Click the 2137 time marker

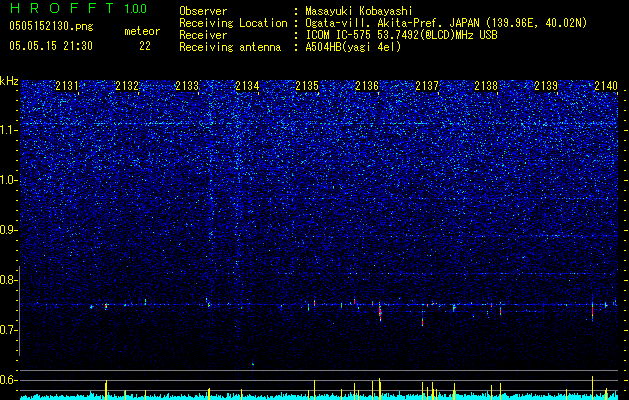click(x=427, y=86)
